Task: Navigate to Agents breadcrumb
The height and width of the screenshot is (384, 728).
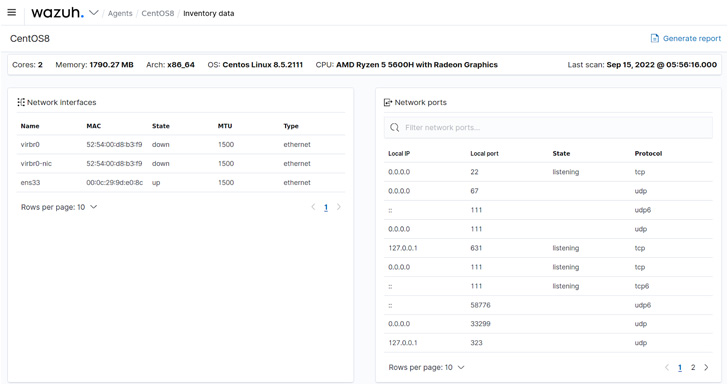Action: pos(120,13)
